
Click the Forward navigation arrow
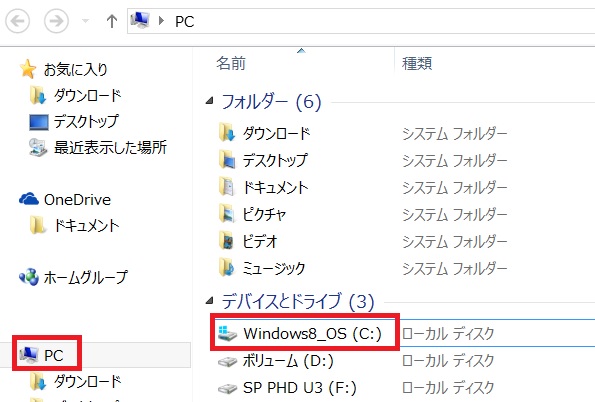[56, 21]
